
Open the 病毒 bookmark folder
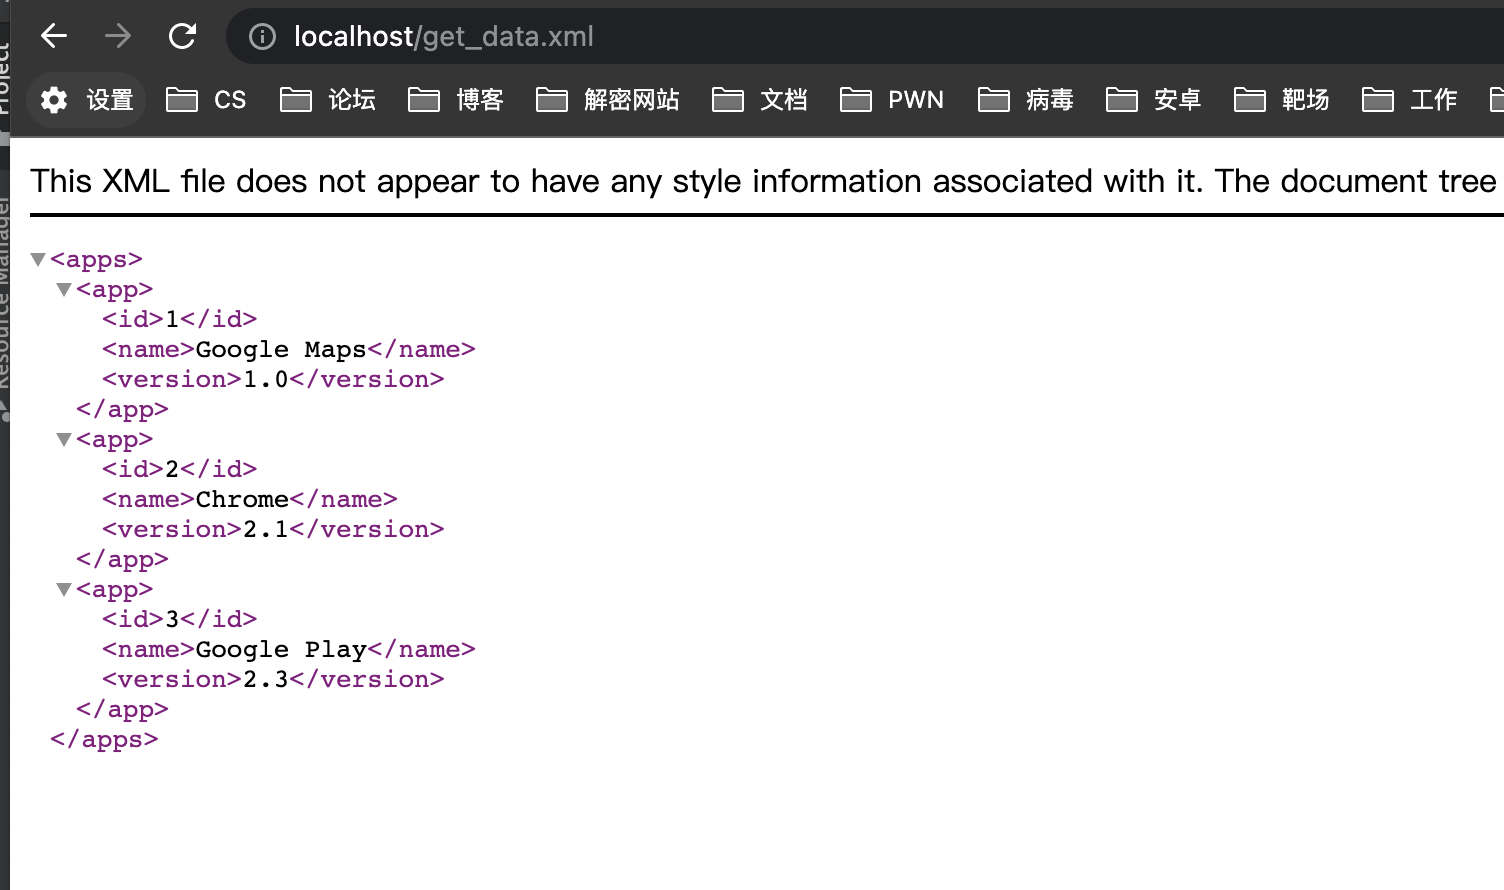1026,100
